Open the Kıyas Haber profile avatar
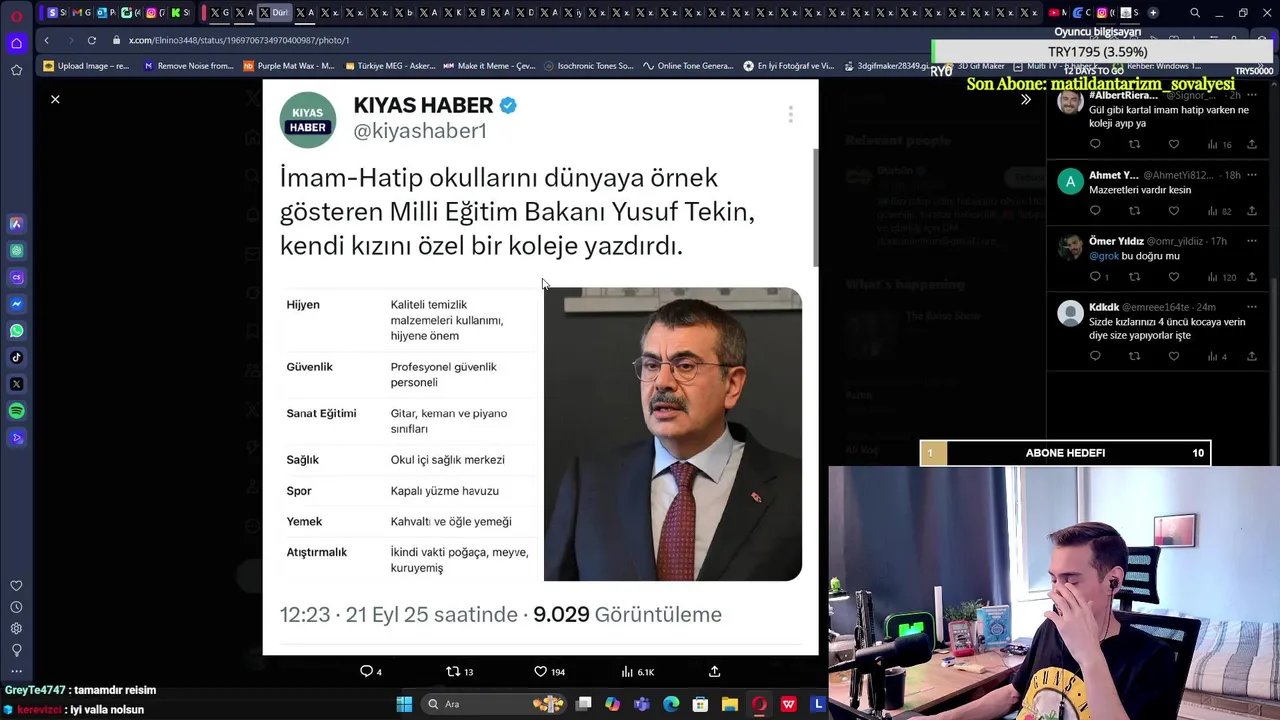The width and height of the screenshot is (1280, 720). click(x=308, y=120)
